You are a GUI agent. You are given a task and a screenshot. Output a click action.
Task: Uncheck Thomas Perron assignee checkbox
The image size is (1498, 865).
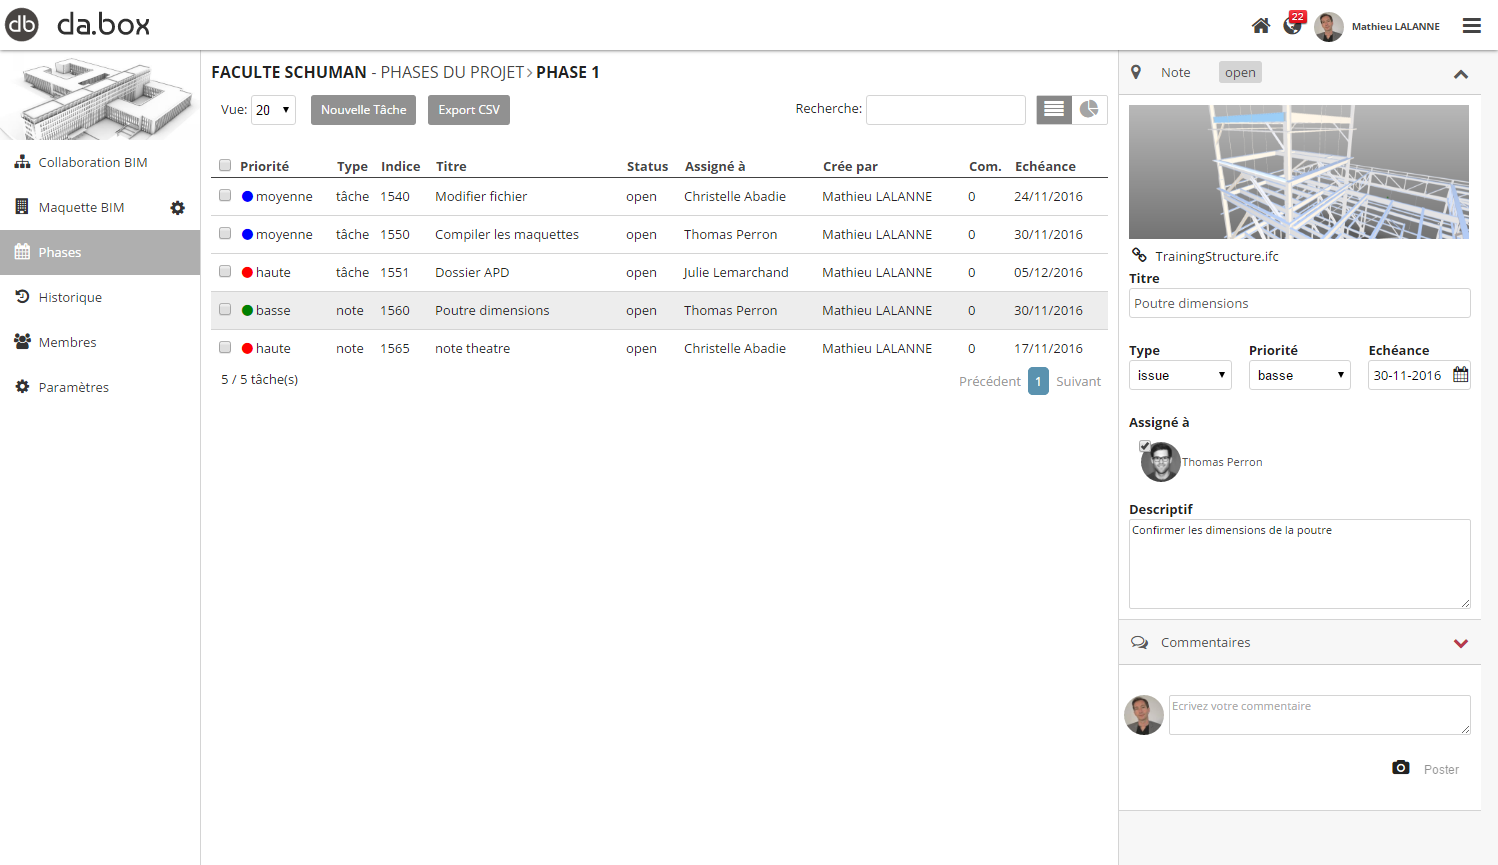coord(1145,446)
